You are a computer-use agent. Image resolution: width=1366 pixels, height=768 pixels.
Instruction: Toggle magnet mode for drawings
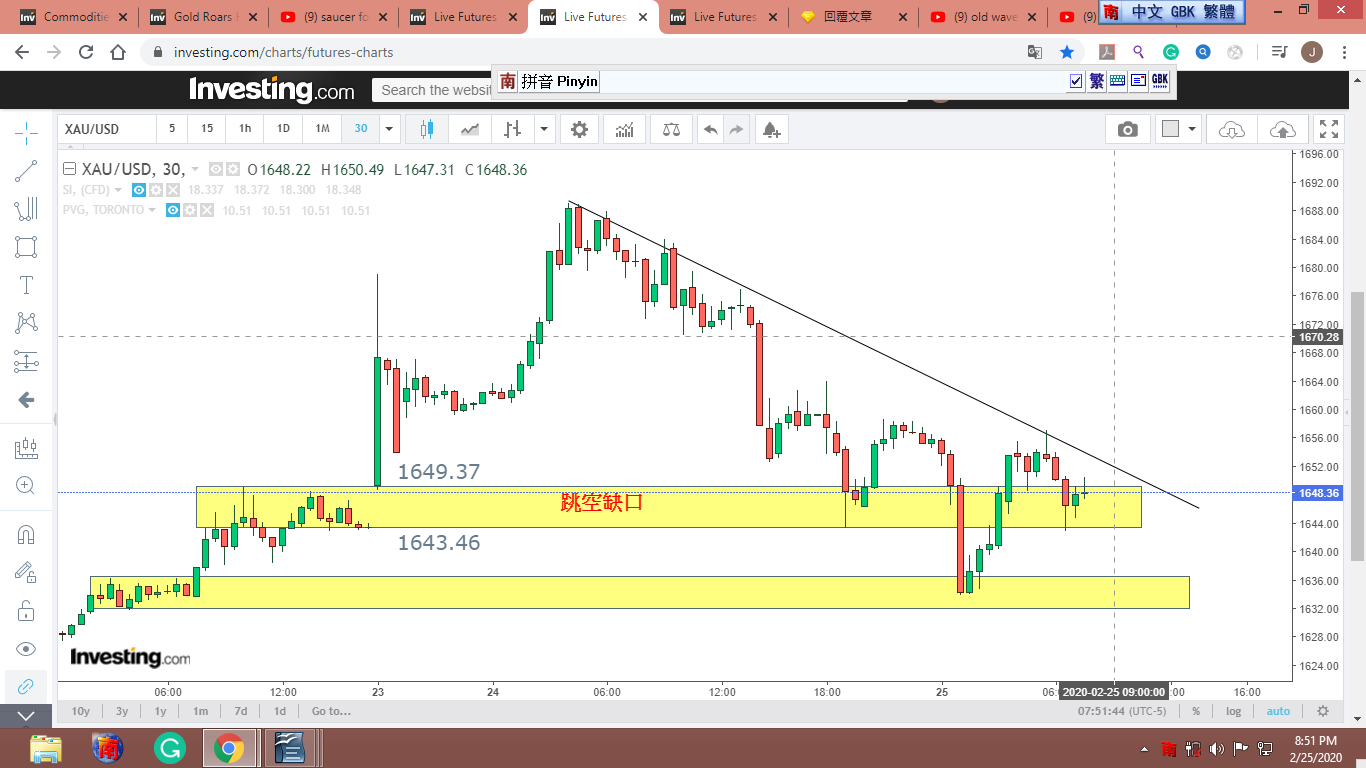26,534
